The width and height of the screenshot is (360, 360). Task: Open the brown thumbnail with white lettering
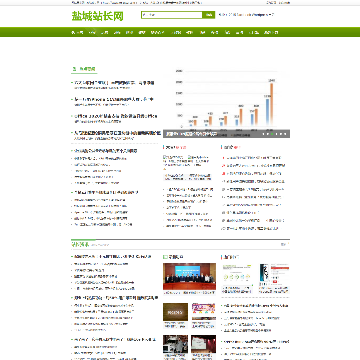[x=175, y=312]
